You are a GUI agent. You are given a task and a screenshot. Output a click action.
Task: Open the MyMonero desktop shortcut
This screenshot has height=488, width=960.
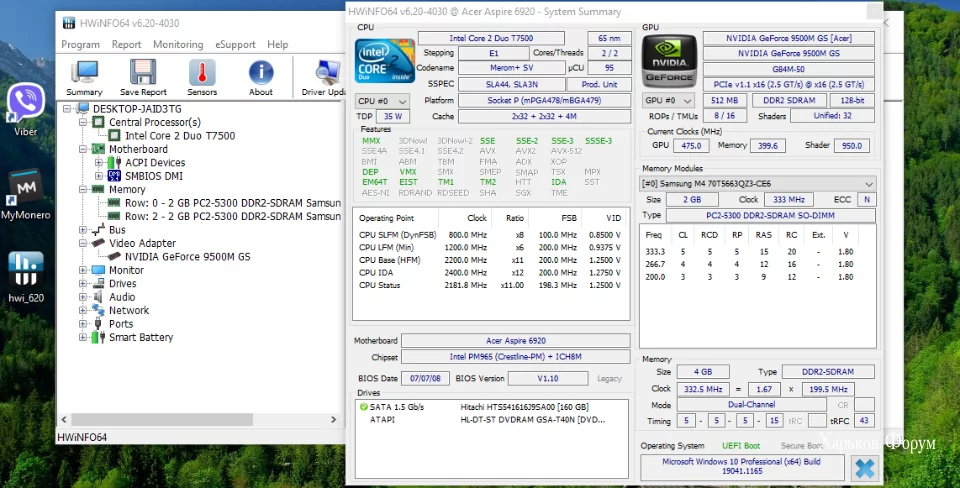(26, 194)
